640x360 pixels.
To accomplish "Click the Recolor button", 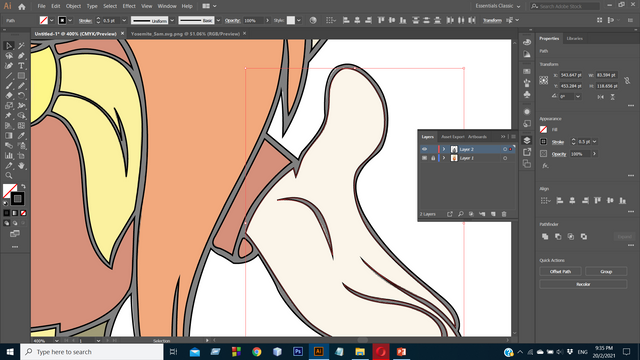I will click(583, 284).
